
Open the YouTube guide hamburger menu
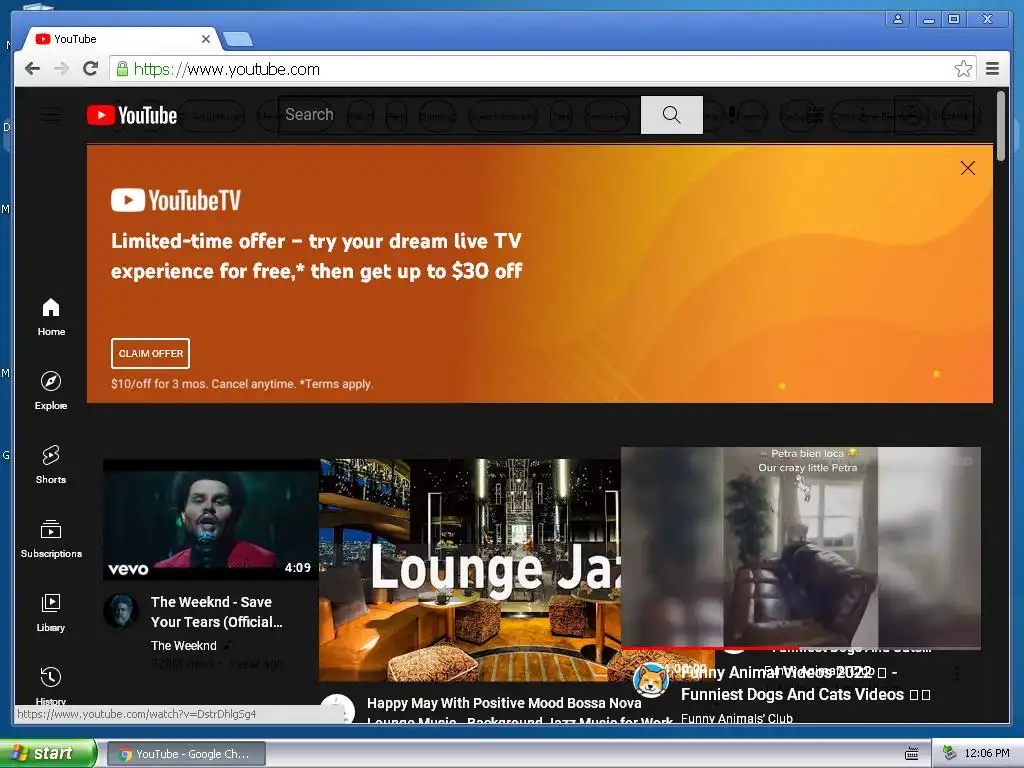pos(51,116)
